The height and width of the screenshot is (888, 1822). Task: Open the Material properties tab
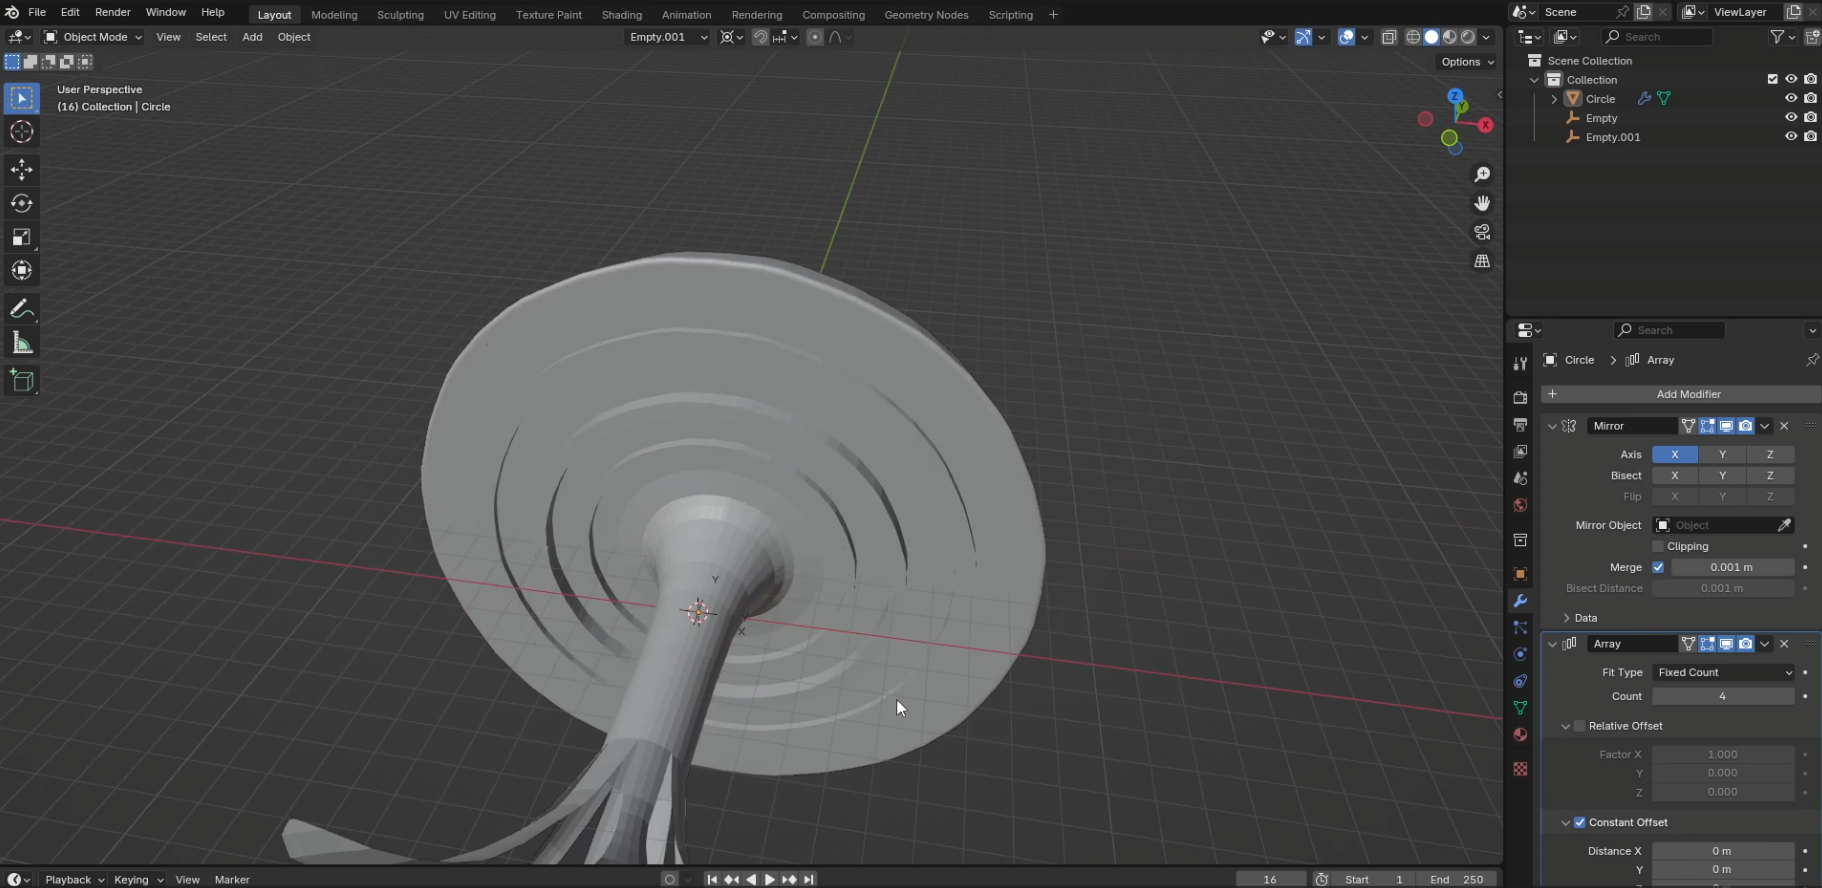(x=1520, y=735)
